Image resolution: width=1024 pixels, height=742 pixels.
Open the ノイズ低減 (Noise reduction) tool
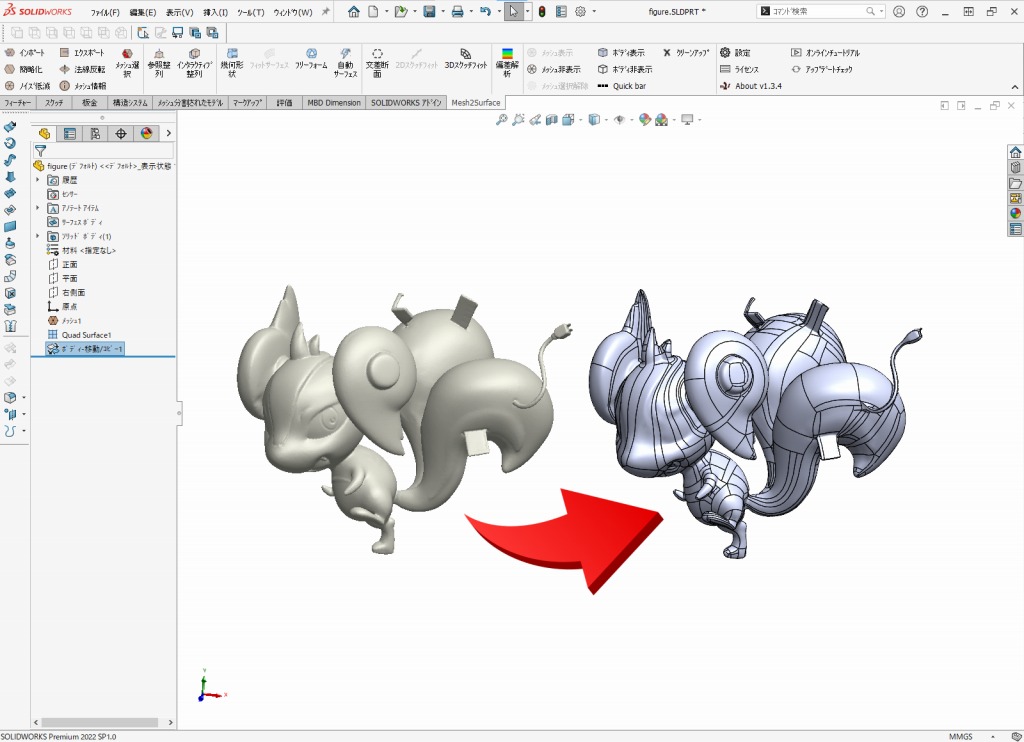27,86
